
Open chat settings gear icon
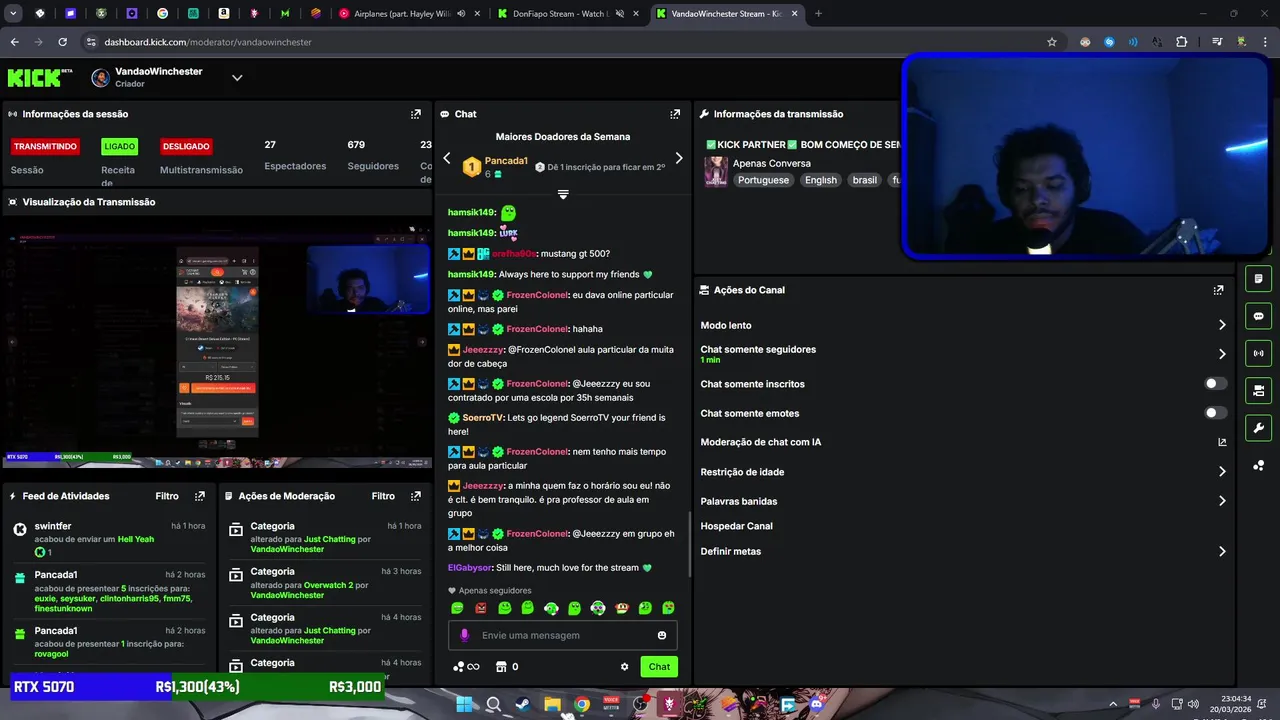click(x=625, y=667)
